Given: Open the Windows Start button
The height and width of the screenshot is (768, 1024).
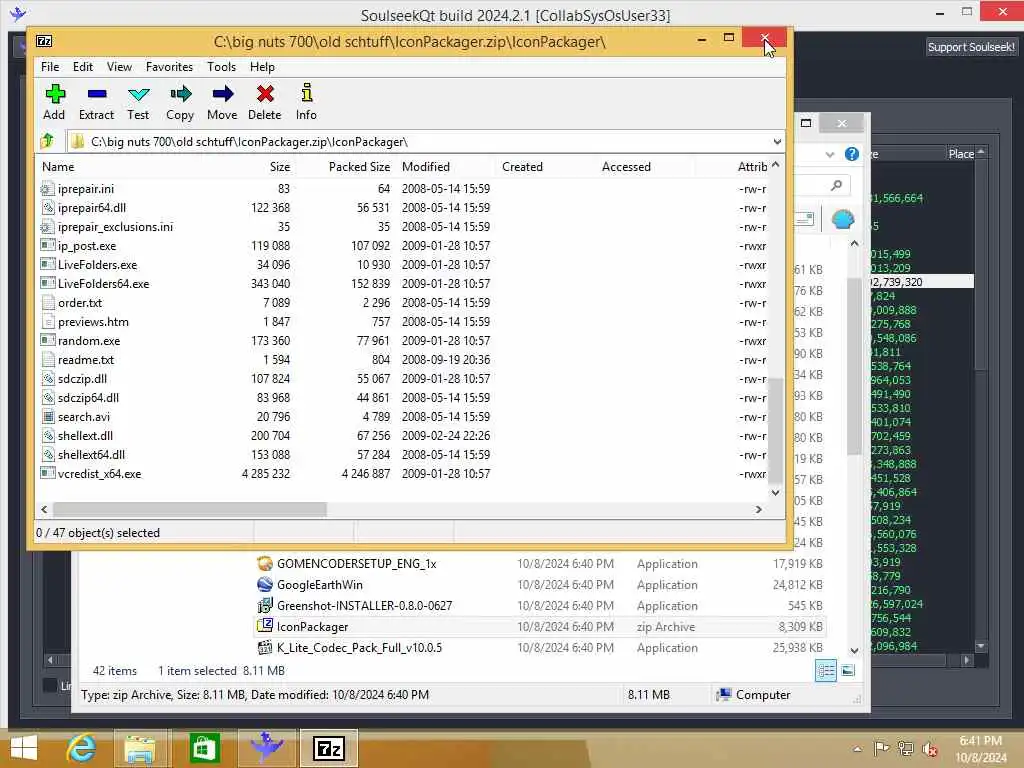Looking at the screenshot, I should (24, 748).
